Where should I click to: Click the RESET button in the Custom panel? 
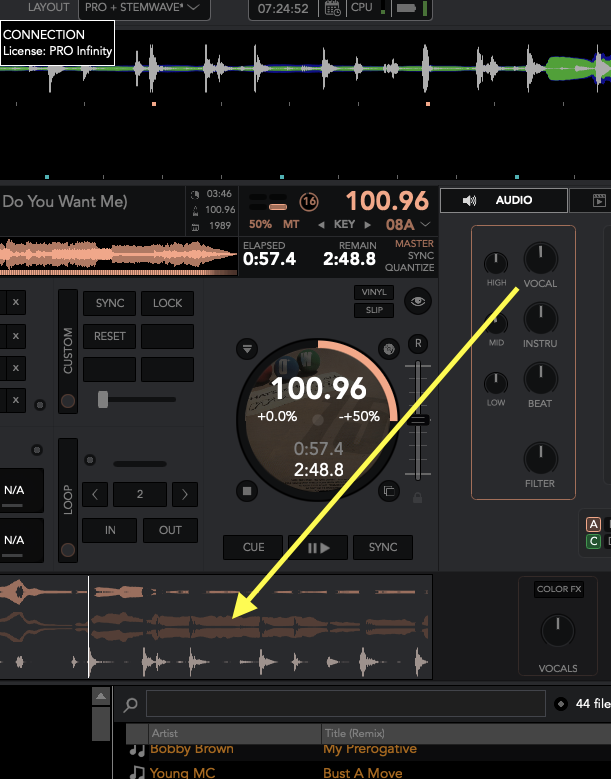[109, 336]
